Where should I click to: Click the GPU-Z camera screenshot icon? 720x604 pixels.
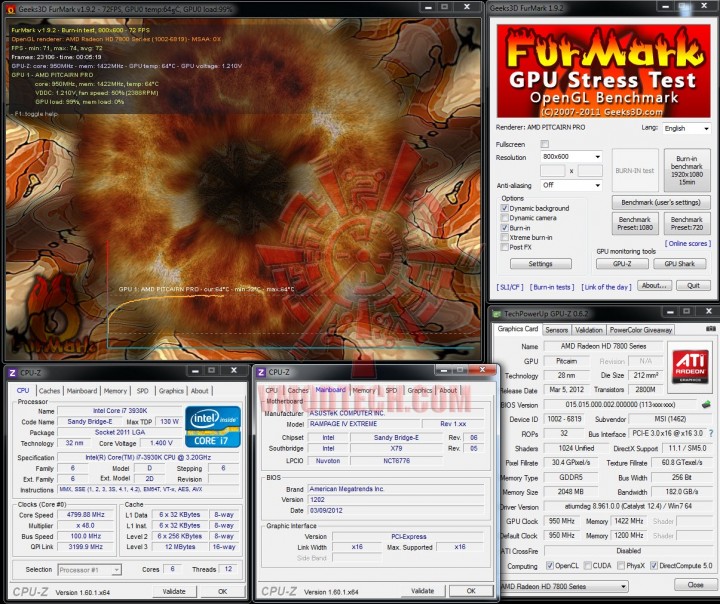[710, 329]
